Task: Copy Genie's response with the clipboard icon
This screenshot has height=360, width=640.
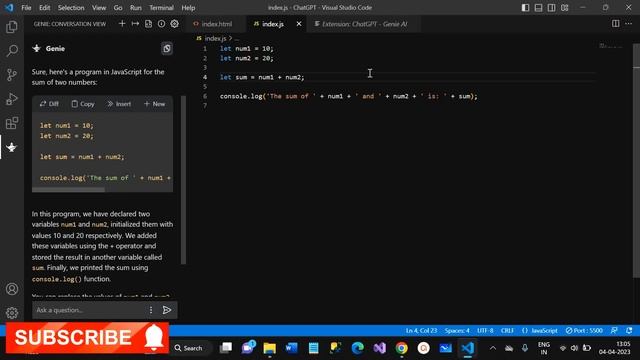Action: [167, 49]
